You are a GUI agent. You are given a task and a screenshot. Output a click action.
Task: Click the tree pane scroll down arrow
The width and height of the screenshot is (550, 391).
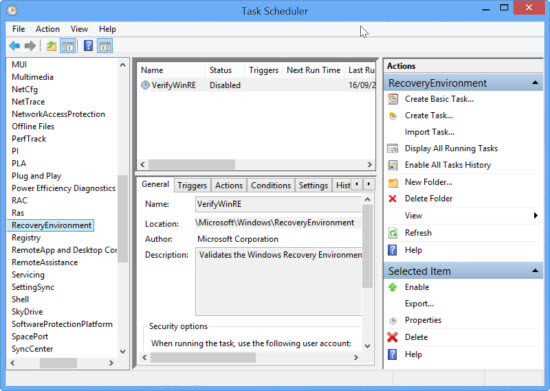pyautogui.click(x=123, y=351)
